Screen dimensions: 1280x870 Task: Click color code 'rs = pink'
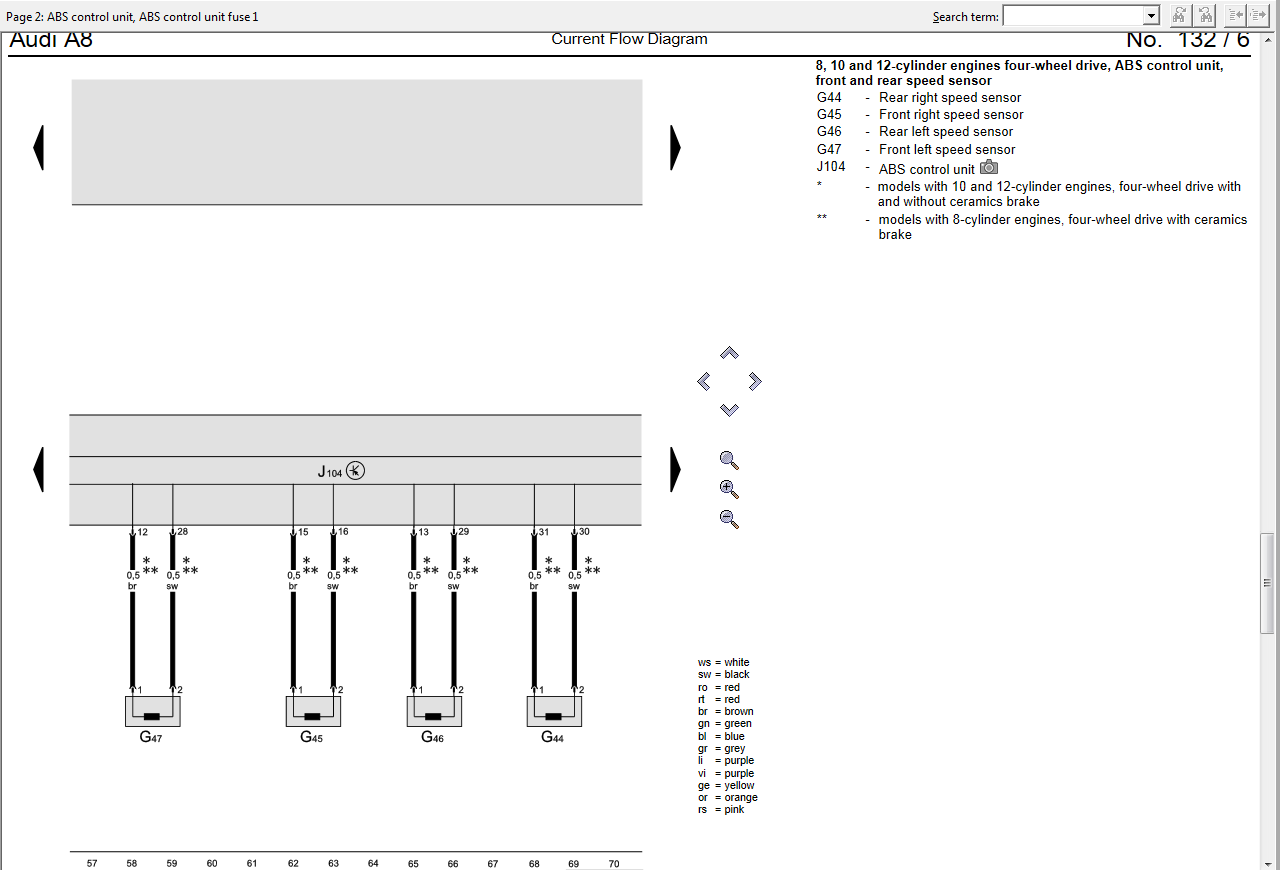click(x=721, y=809)
